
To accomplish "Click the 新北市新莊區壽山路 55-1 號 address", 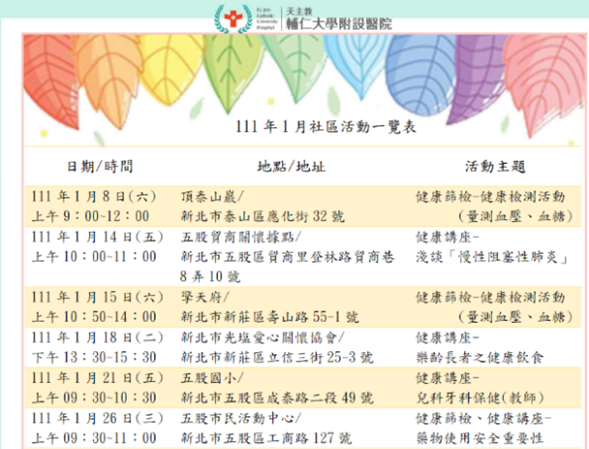I will point(270,317).
